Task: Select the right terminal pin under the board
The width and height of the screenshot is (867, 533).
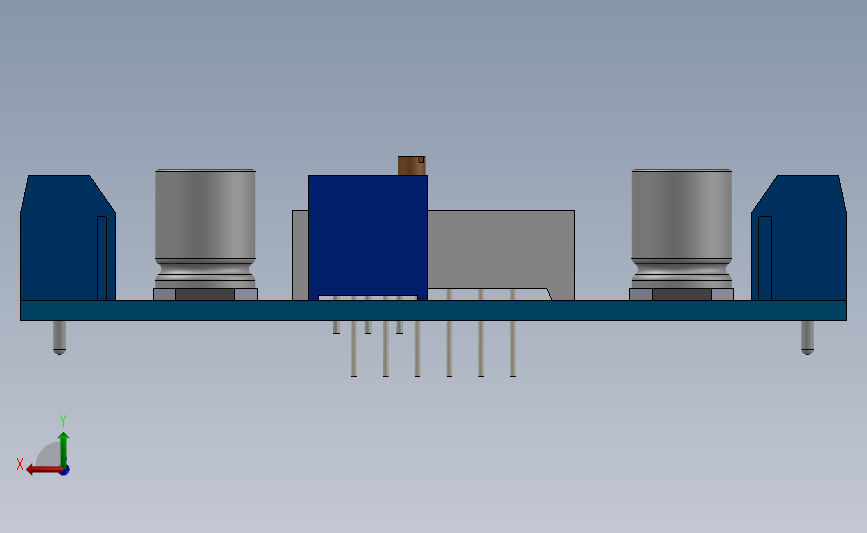Action: [807, 337]
